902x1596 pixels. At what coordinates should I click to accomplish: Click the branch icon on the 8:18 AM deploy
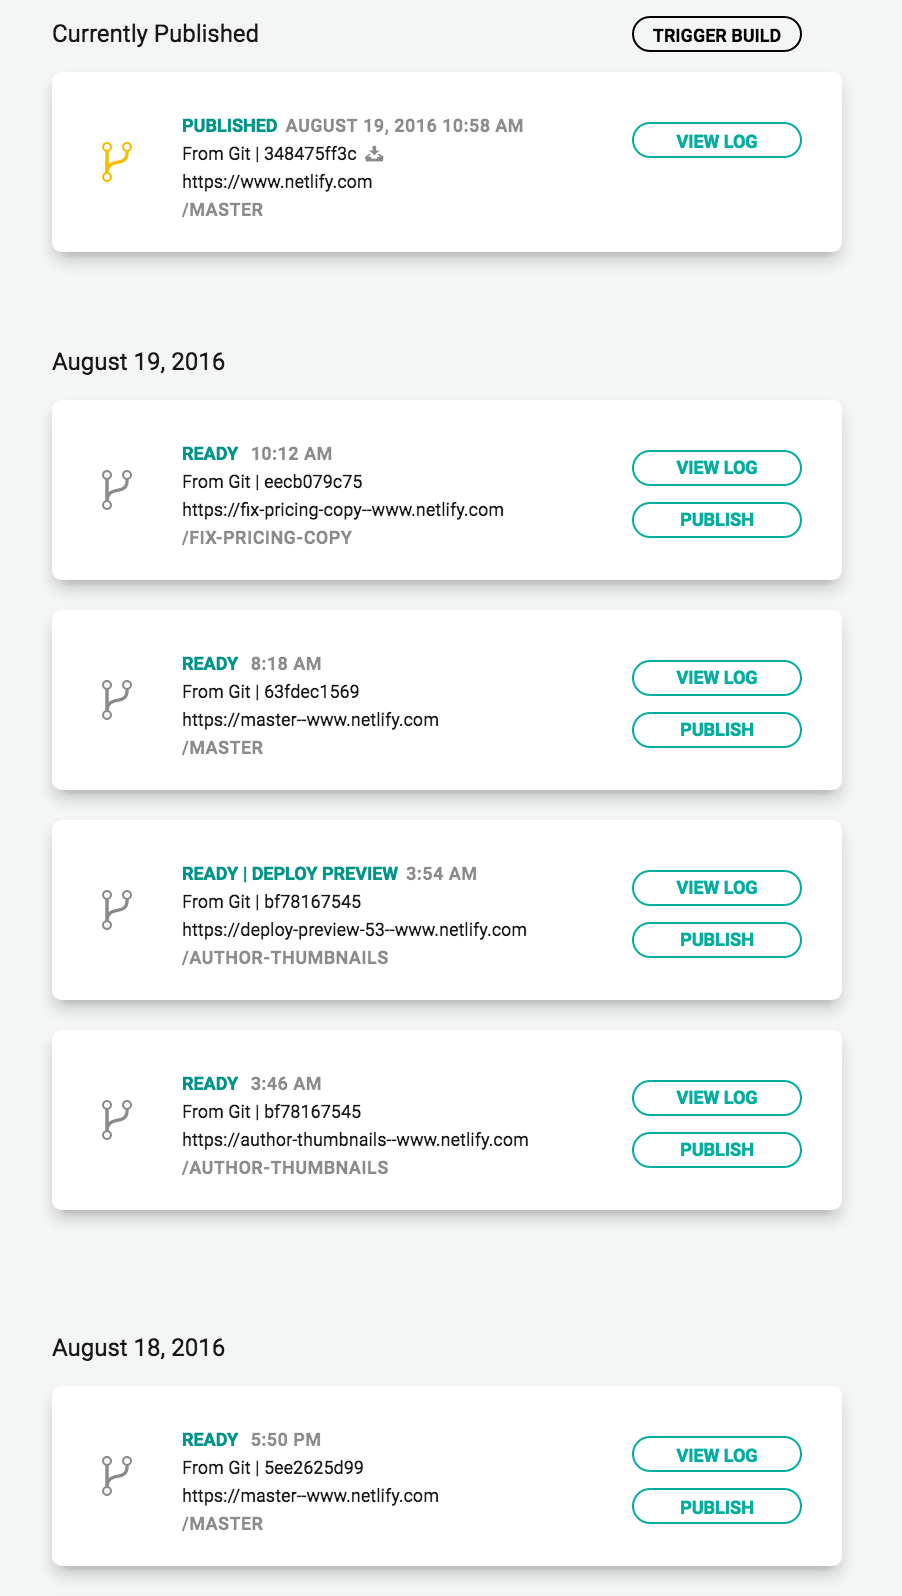pyautogui.click(x=116, y=699)
